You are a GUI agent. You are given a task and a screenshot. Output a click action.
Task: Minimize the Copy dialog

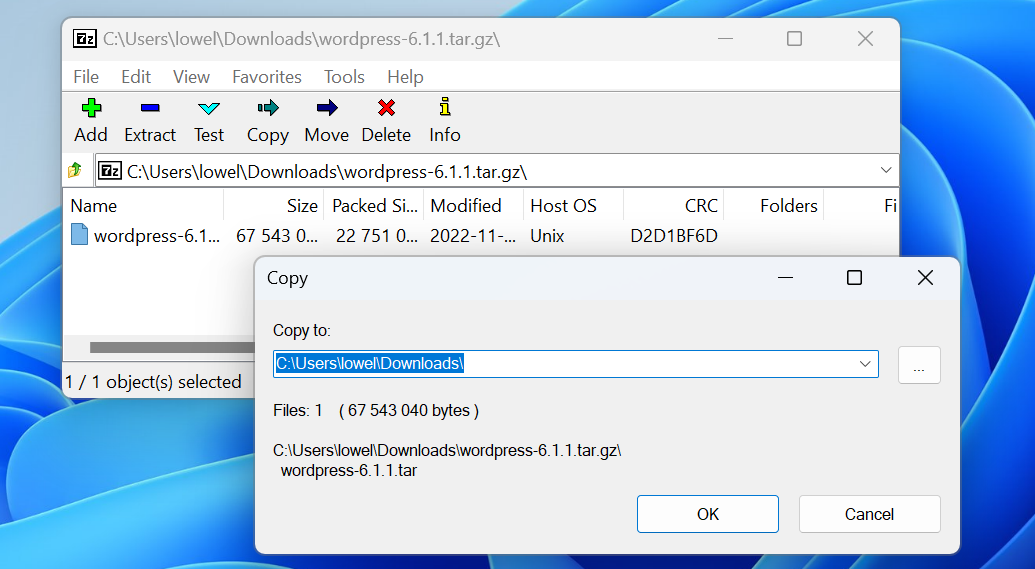coord(785,278)
